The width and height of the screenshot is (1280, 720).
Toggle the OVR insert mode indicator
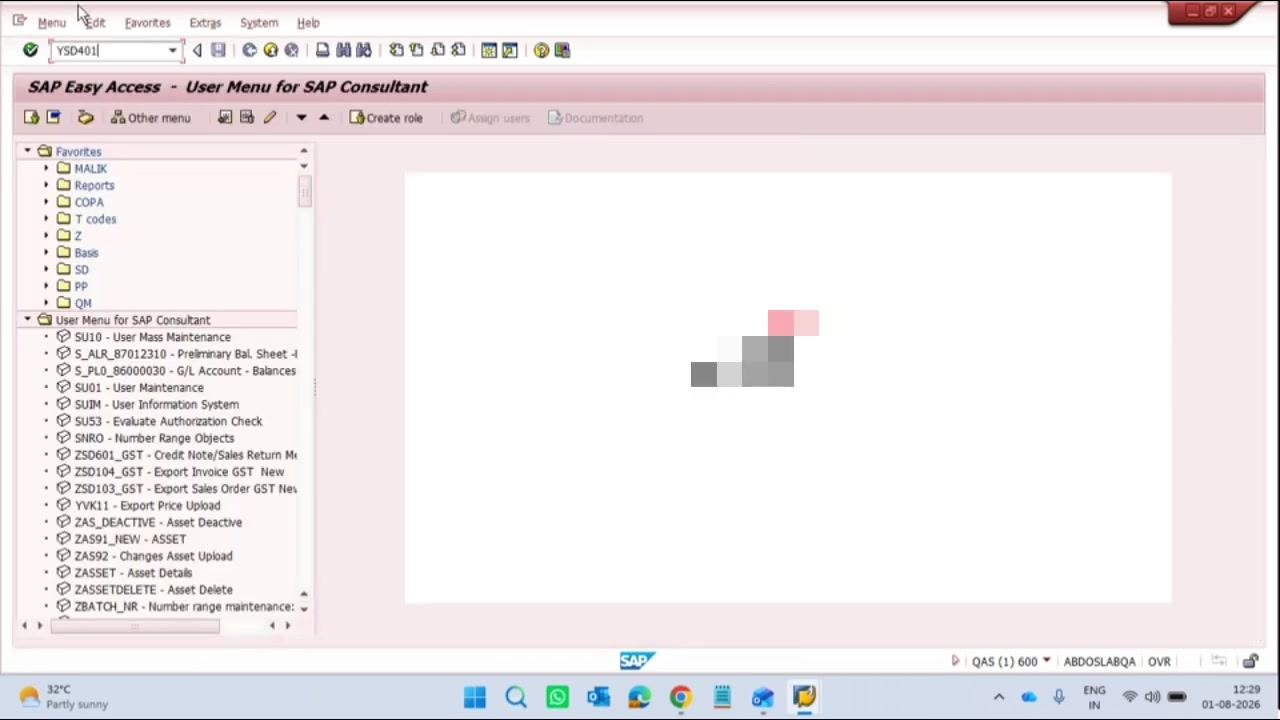coord(1159,661)
